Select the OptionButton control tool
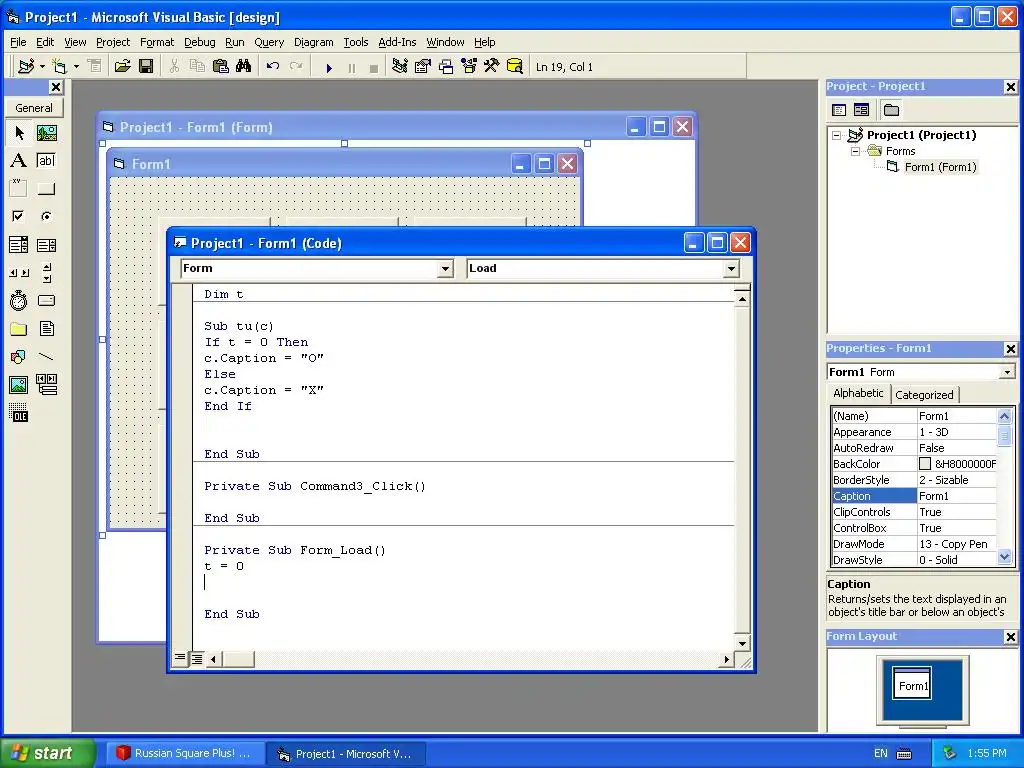 click(46, 216)
